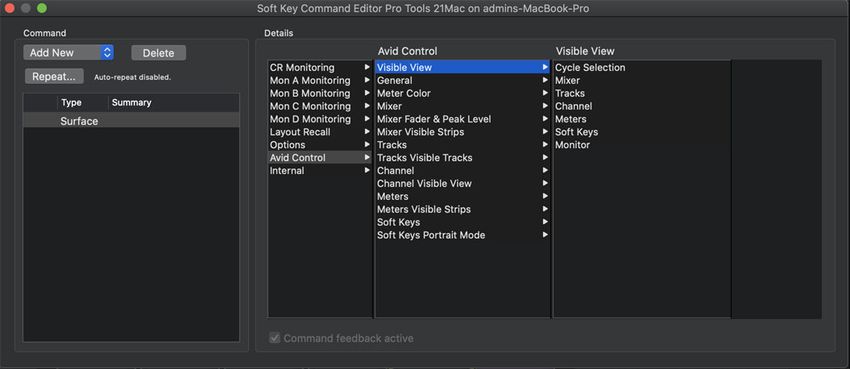The width and height of the screenshot is (850, 369).
Task: Expand arrow next to Mixer Visible Strips
Action: [545, 132]
